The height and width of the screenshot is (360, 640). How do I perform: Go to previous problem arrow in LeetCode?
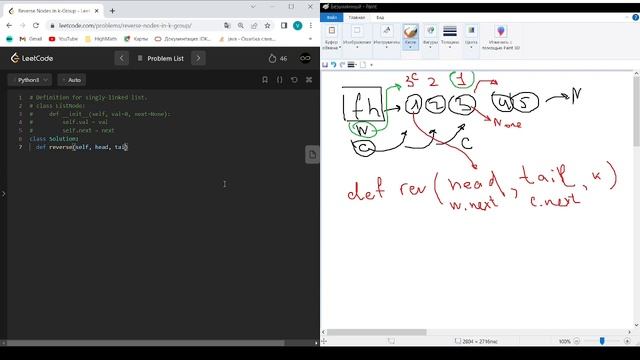point(122,58)
